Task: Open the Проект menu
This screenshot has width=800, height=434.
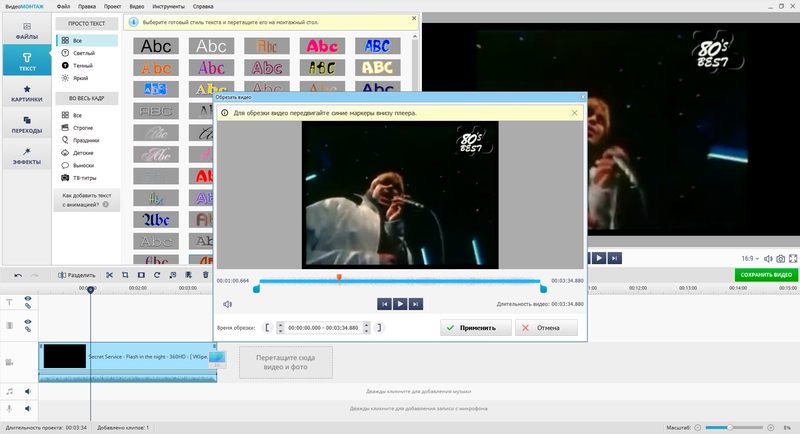Action: tap(112, 7)
